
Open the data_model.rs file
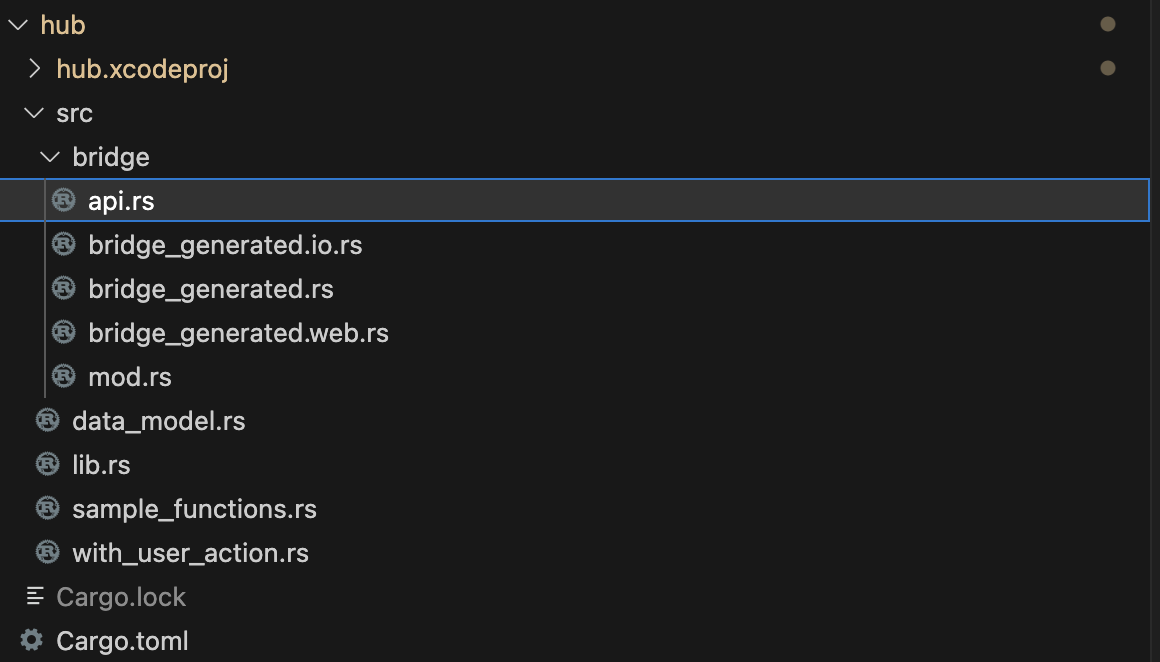tap(158, 420)
